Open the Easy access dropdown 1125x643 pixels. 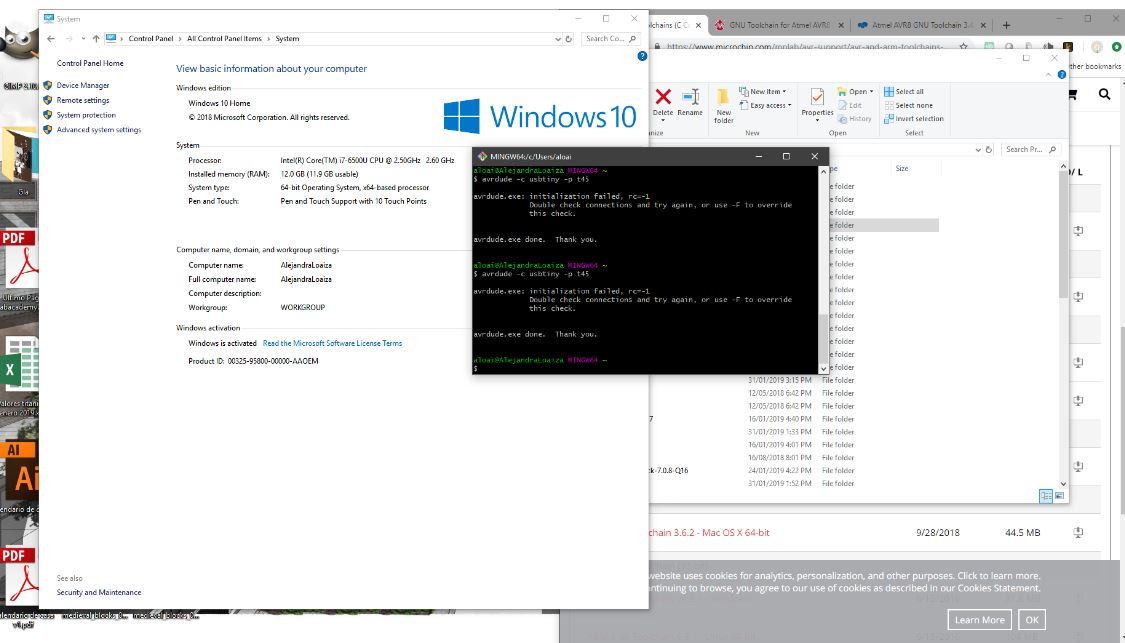[766, 105]
